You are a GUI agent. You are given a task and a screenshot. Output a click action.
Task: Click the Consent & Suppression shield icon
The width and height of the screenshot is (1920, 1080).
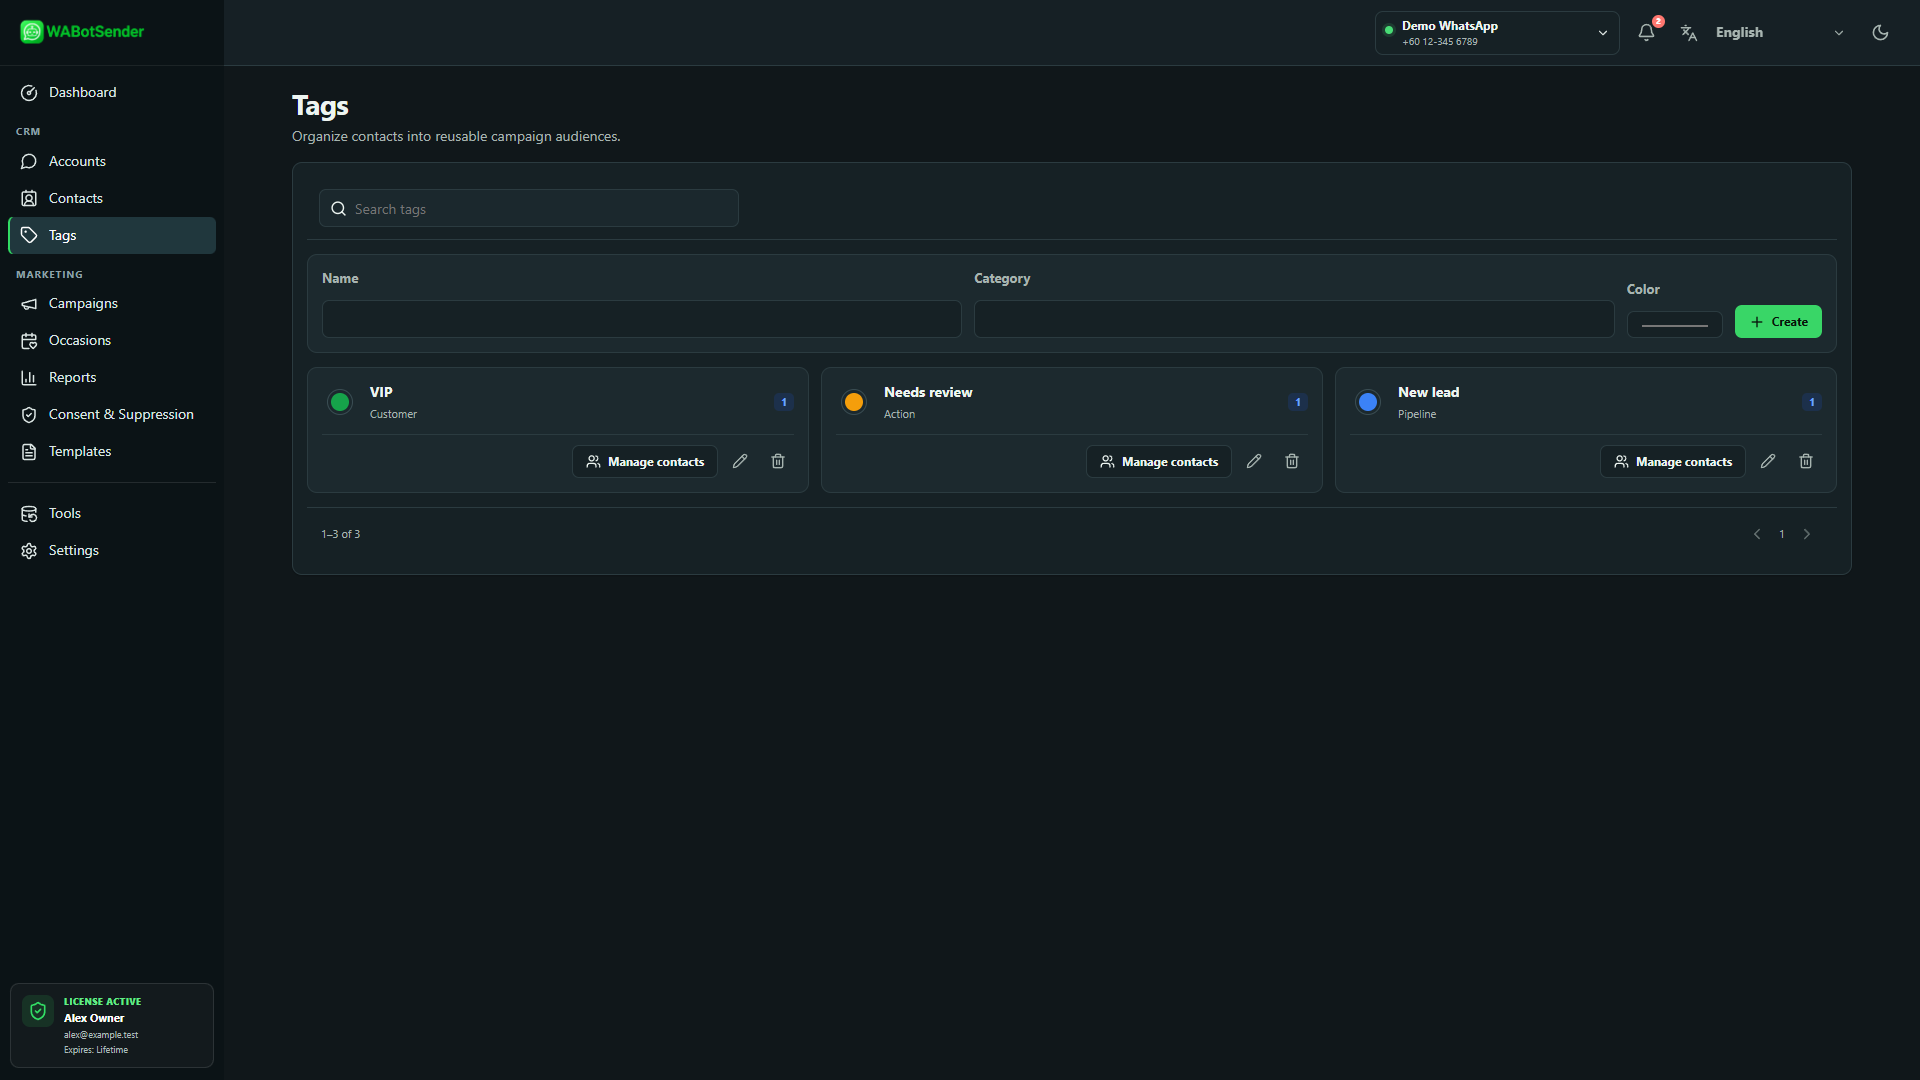pyautogui.click(x=29, y=414)
